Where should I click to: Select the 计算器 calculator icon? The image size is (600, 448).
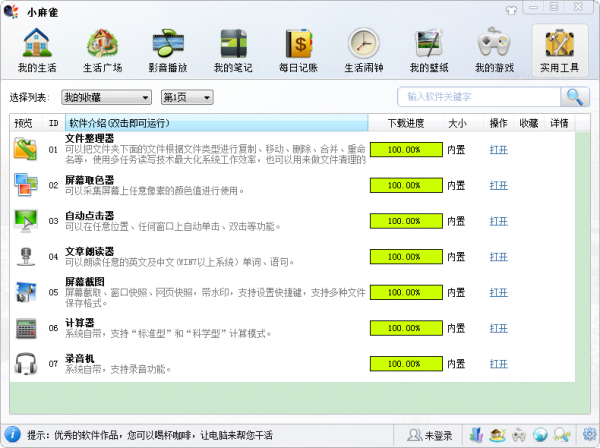point(26,328)
